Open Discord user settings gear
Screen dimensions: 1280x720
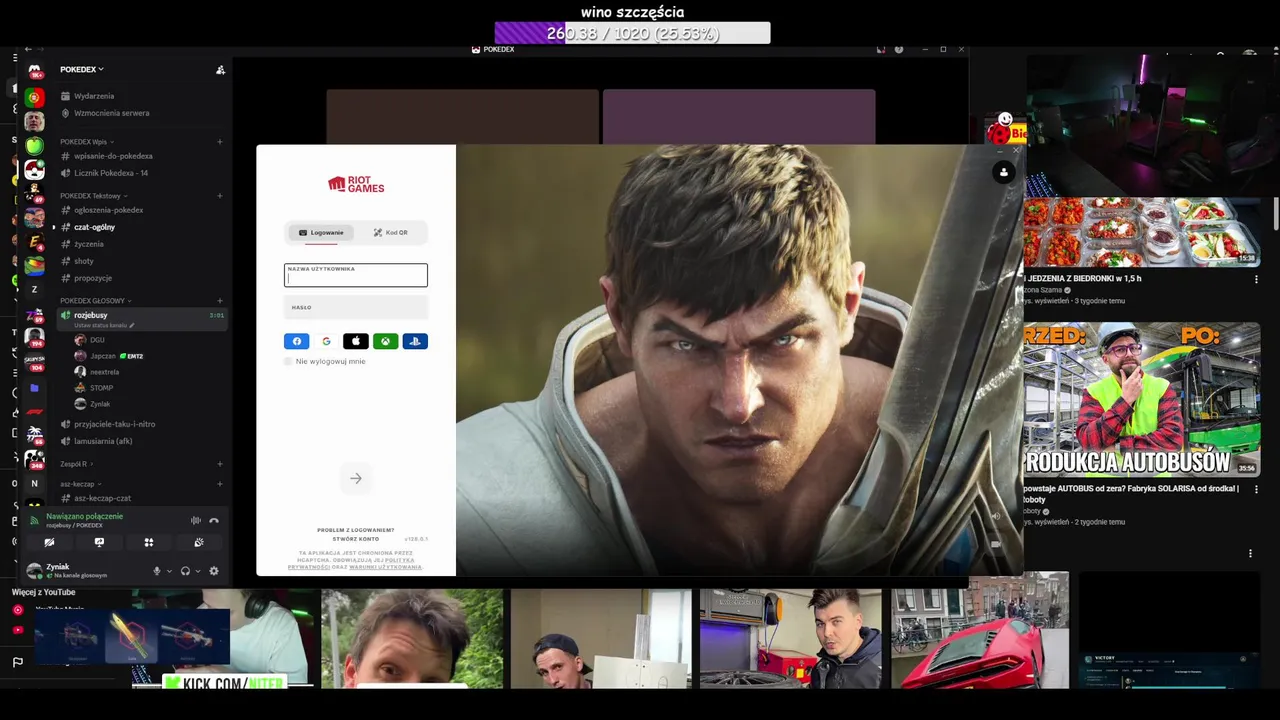click(214, 571)
